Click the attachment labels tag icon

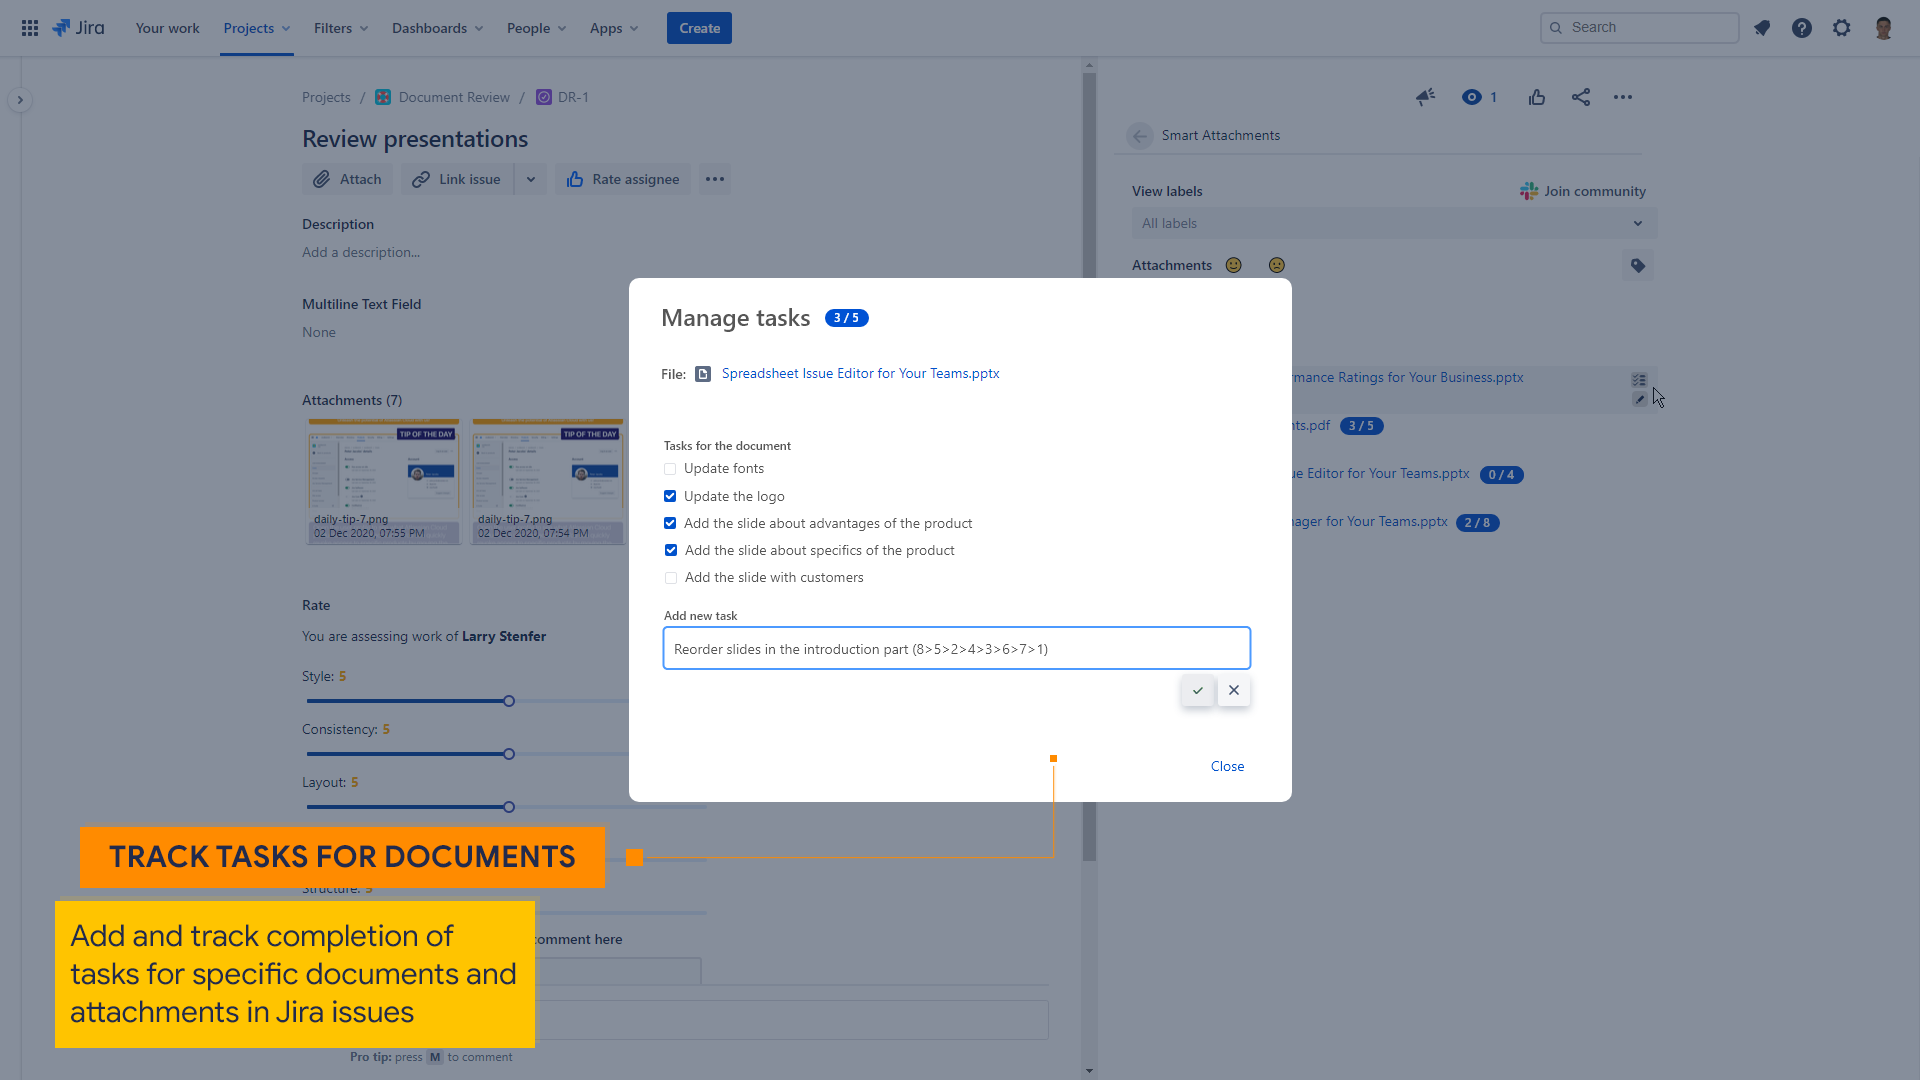coord(1638,266)
